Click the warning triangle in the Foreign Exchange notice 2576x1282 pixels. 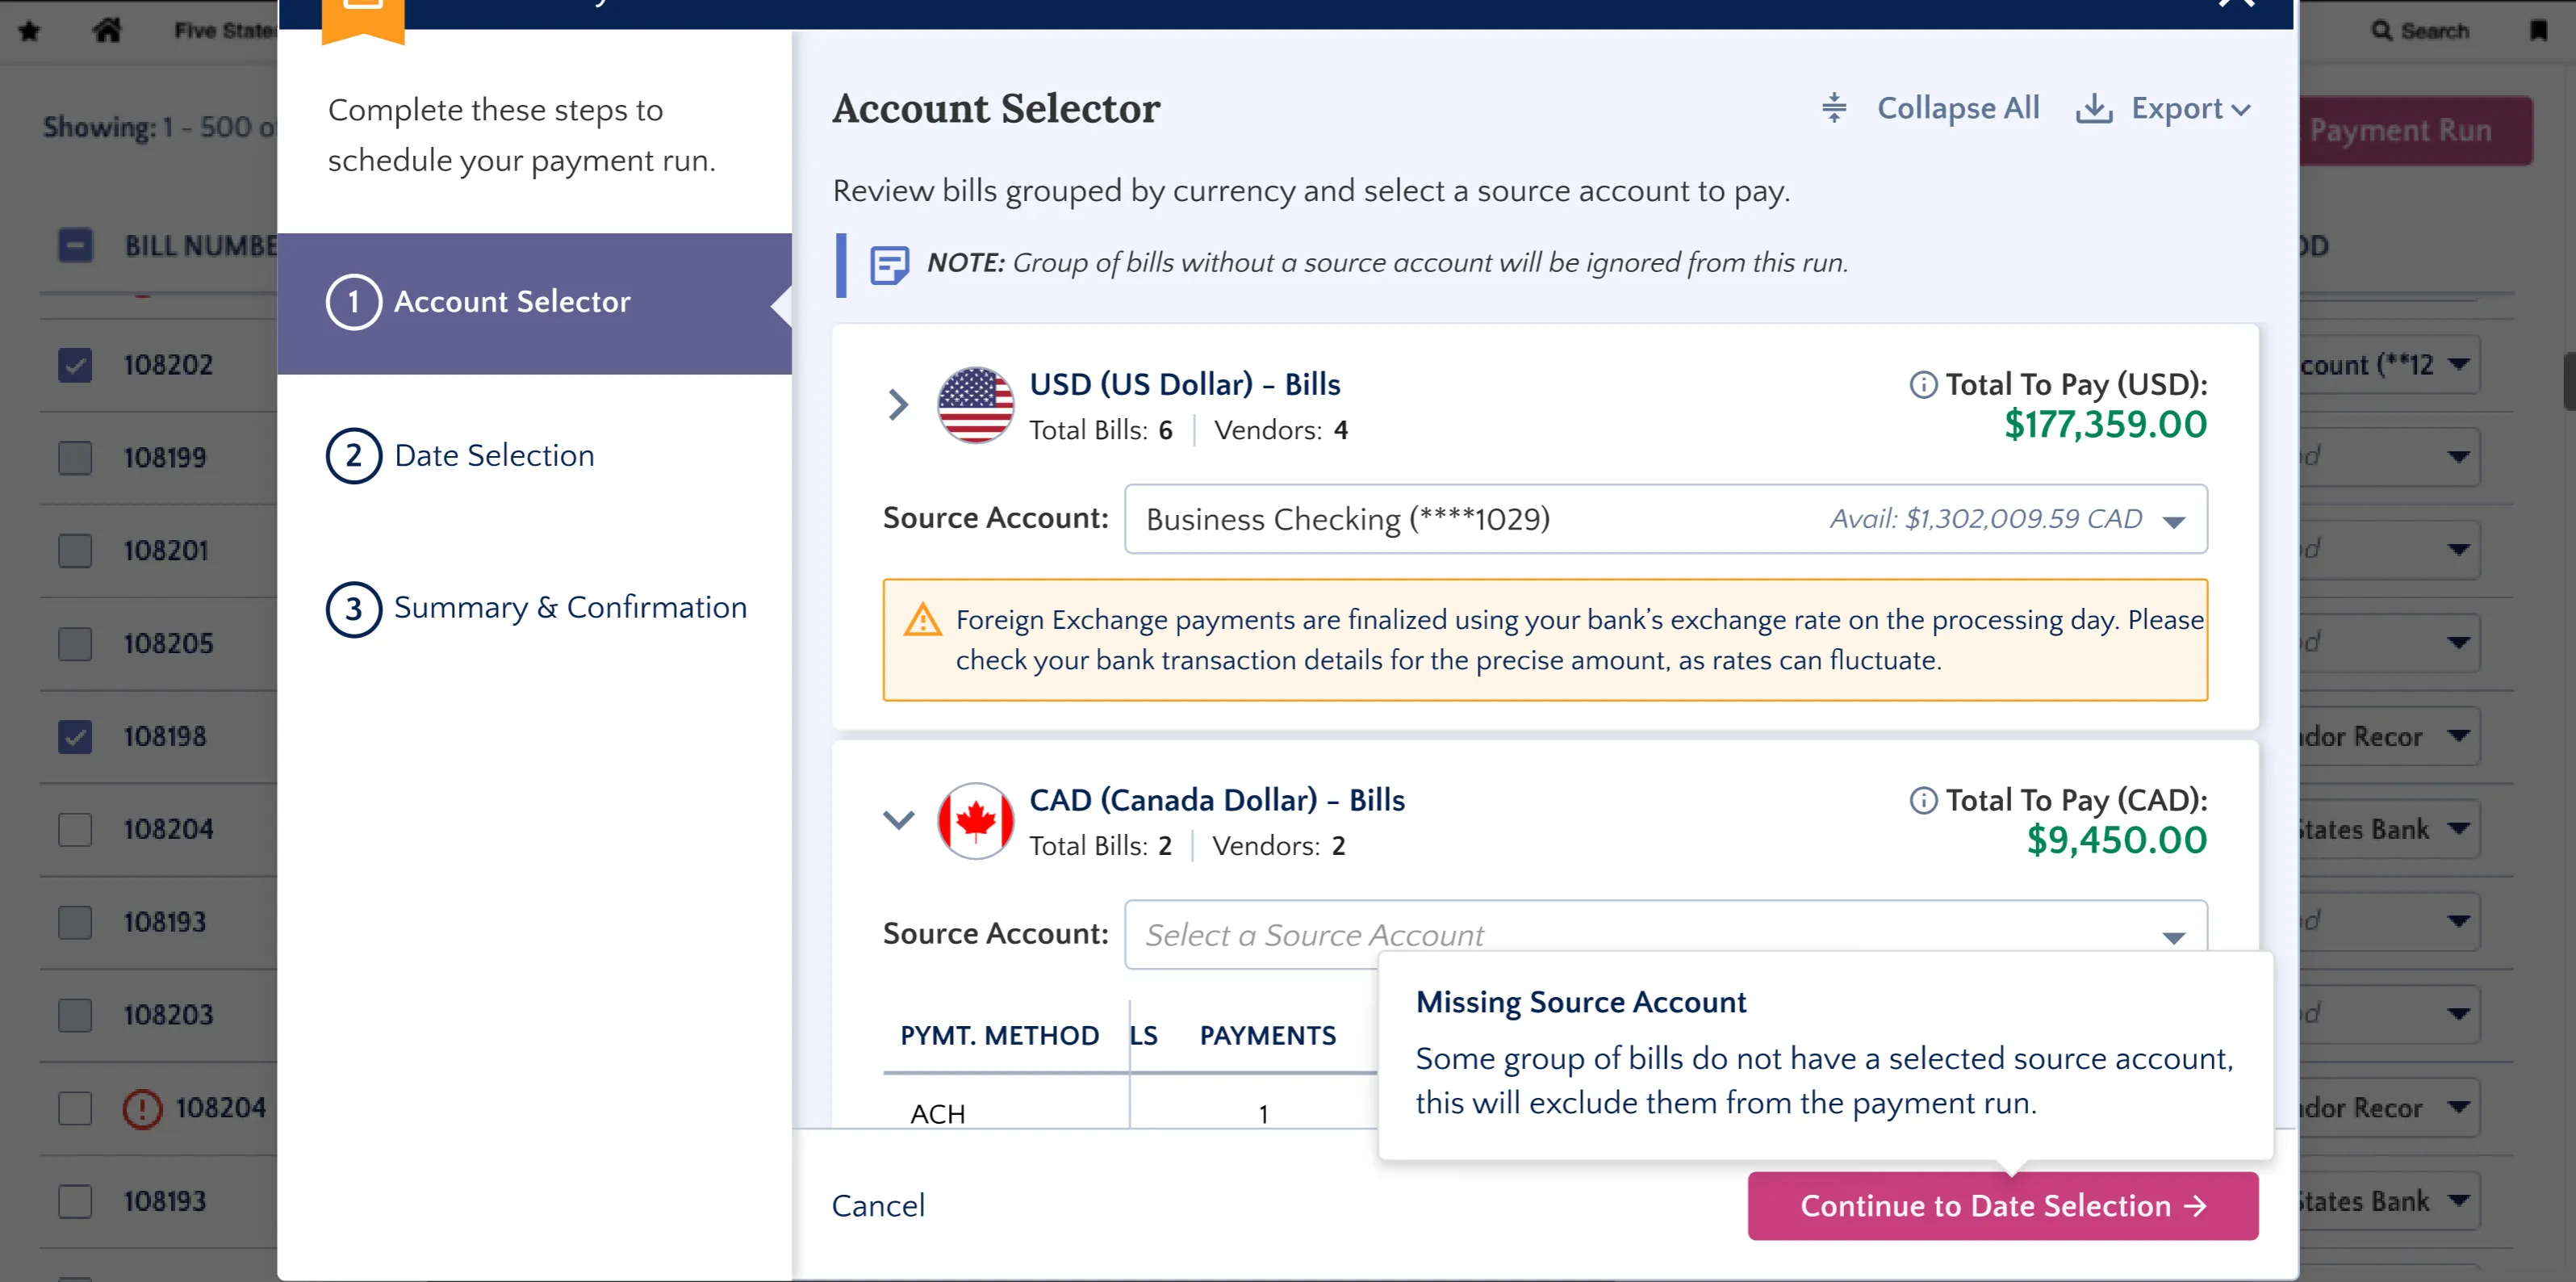[x=922, y=620]
